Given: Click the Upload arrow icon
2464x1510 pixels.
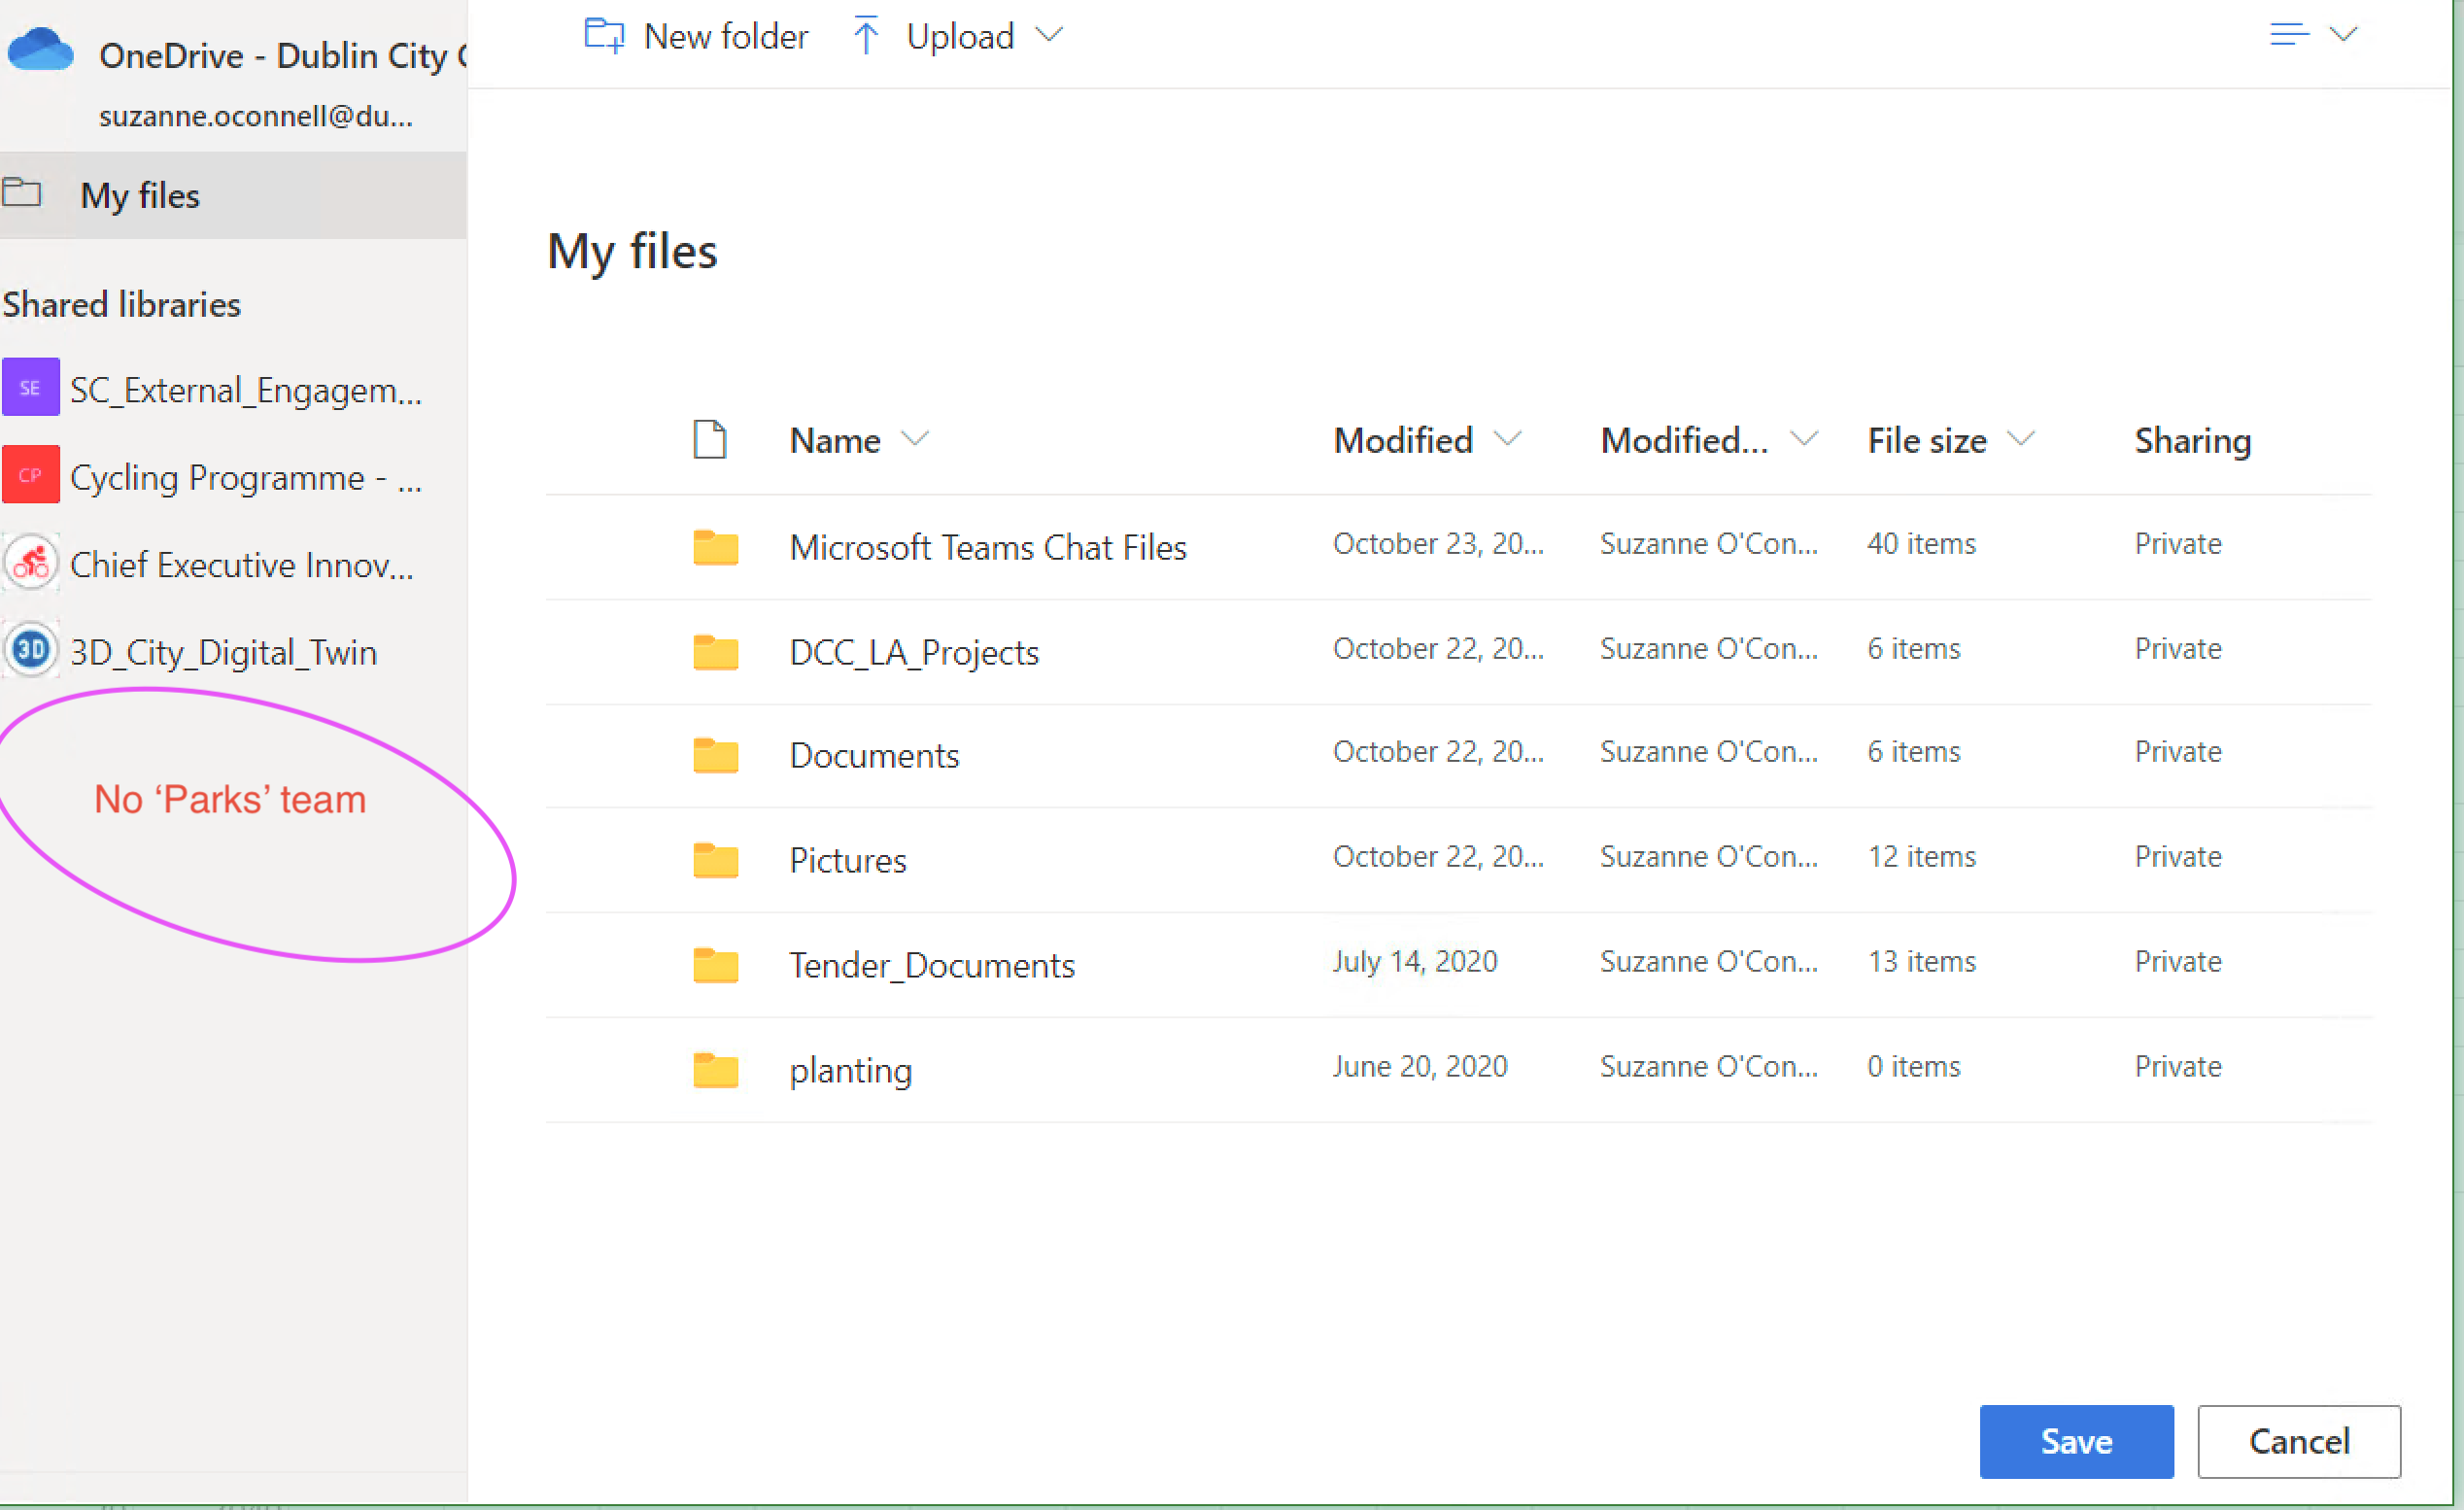Looking at the screenshot, I should 866,36.
